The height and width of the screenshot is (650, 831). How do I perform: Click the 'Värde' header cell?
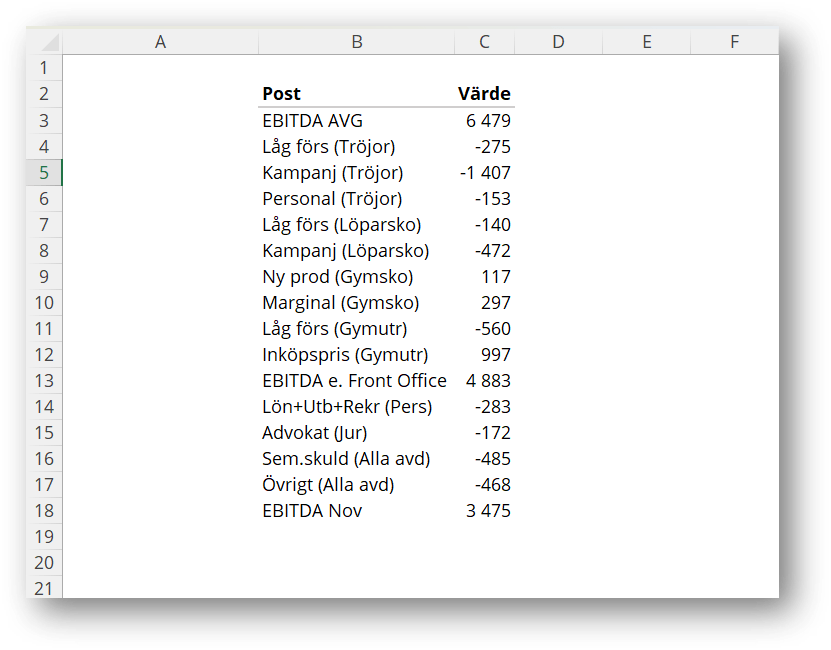pos(484,94)
